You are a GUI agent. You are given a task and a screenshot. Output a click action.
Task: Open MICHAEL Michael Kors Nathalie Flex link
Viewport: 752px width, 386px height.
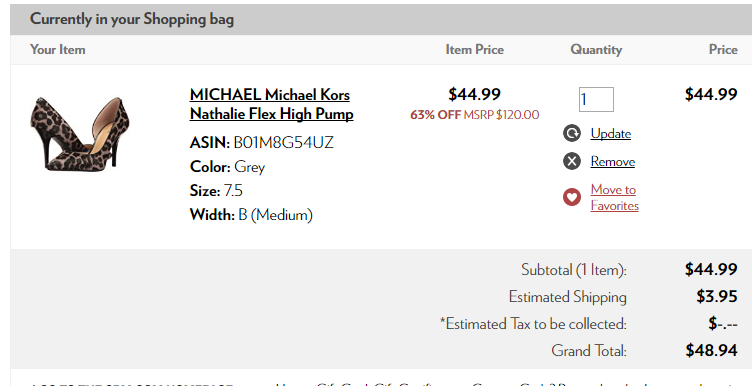[x=271, y=104]
